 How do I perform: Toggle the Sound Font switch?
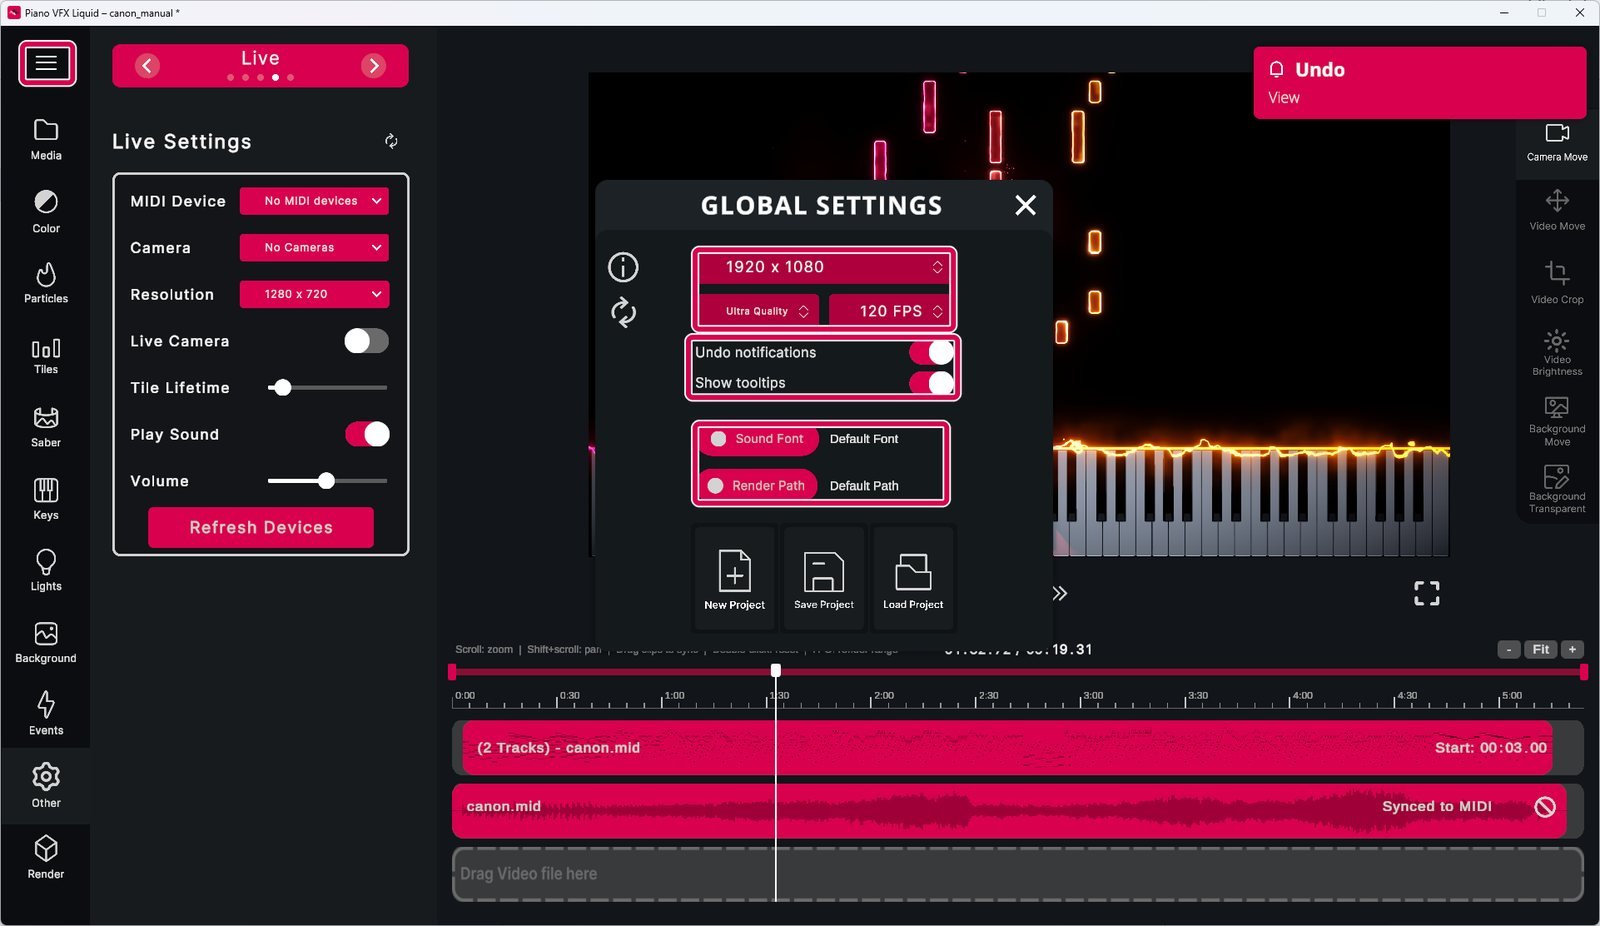[x=758, y=439]
